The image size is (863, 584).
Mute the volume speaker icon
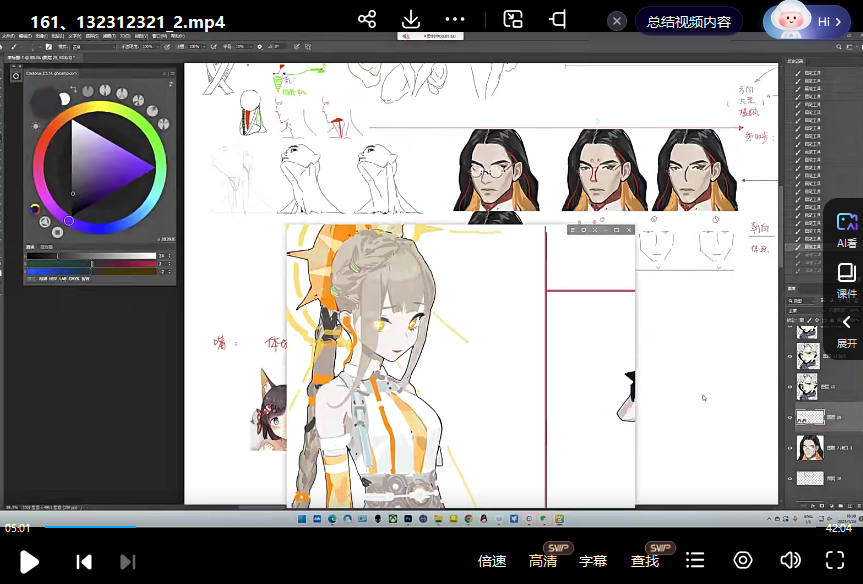(x=790, y=560)
